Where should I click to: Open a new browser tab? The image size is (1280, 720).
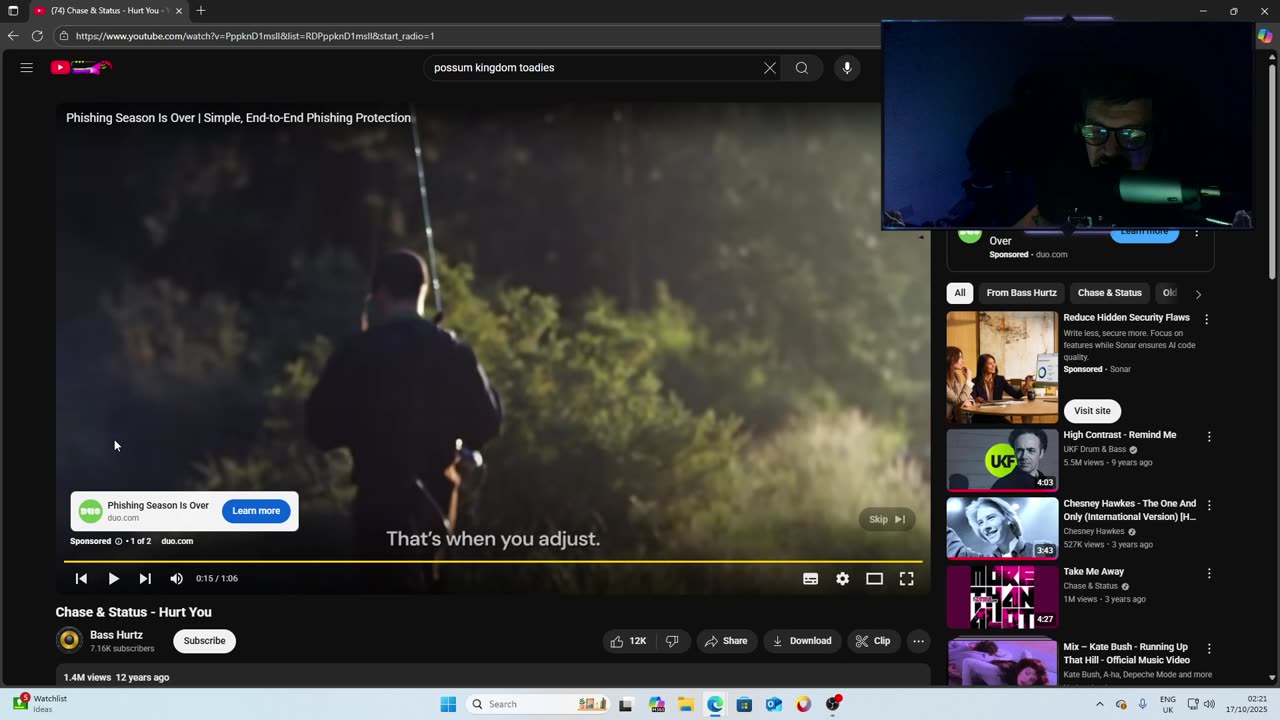click(201, 10)
